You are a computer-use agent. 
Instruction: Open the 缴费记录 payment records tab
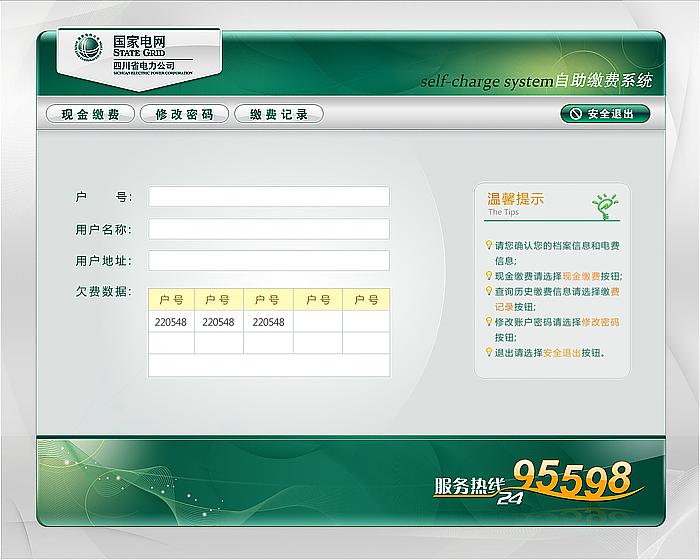(279, 114)
